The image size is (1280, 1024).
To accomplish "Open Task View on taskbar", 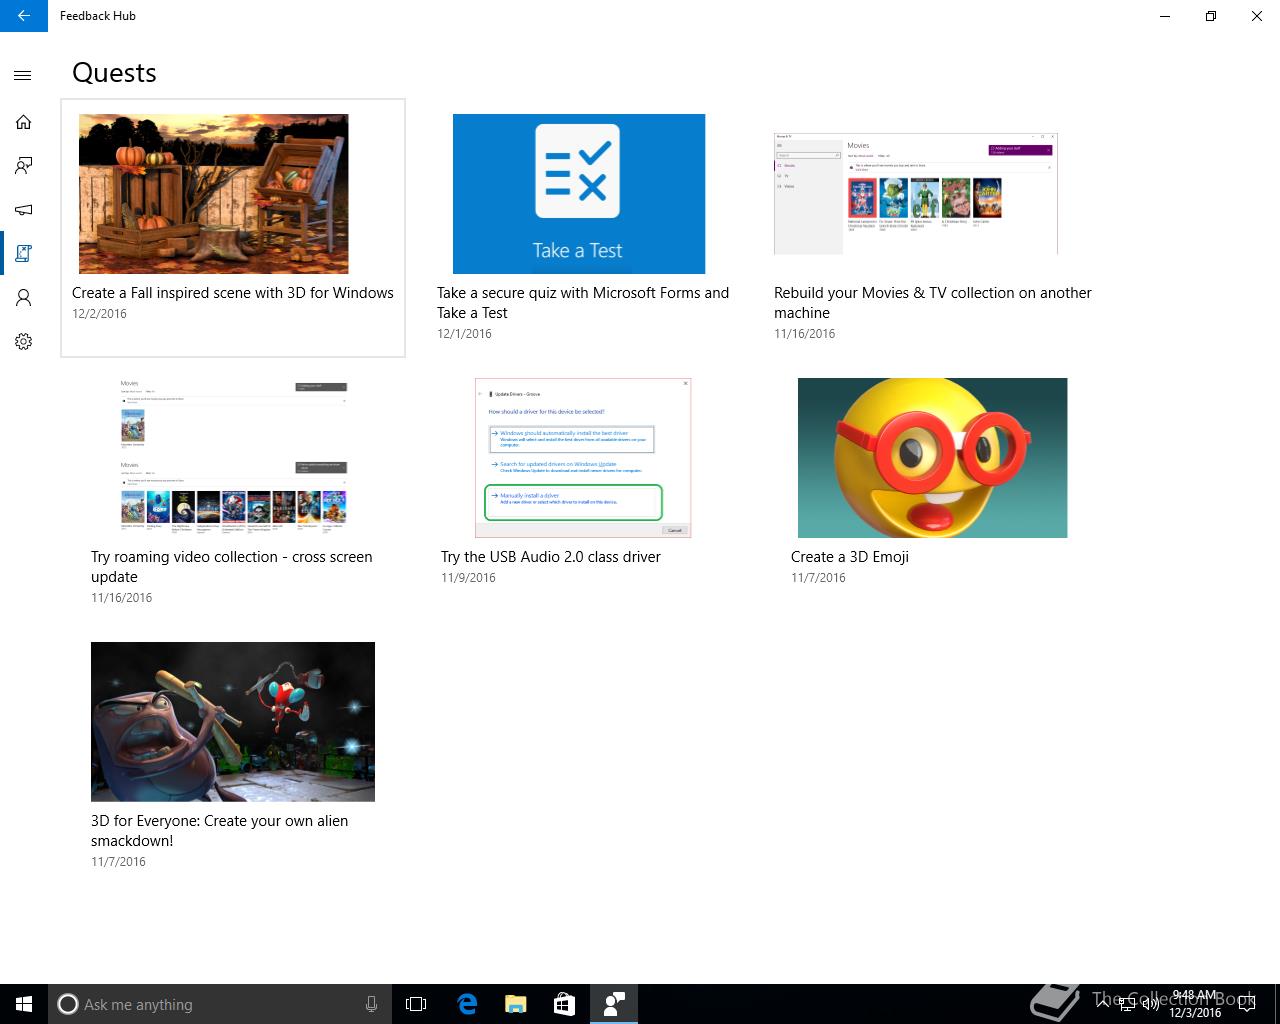I will (x=416, y=1004).
